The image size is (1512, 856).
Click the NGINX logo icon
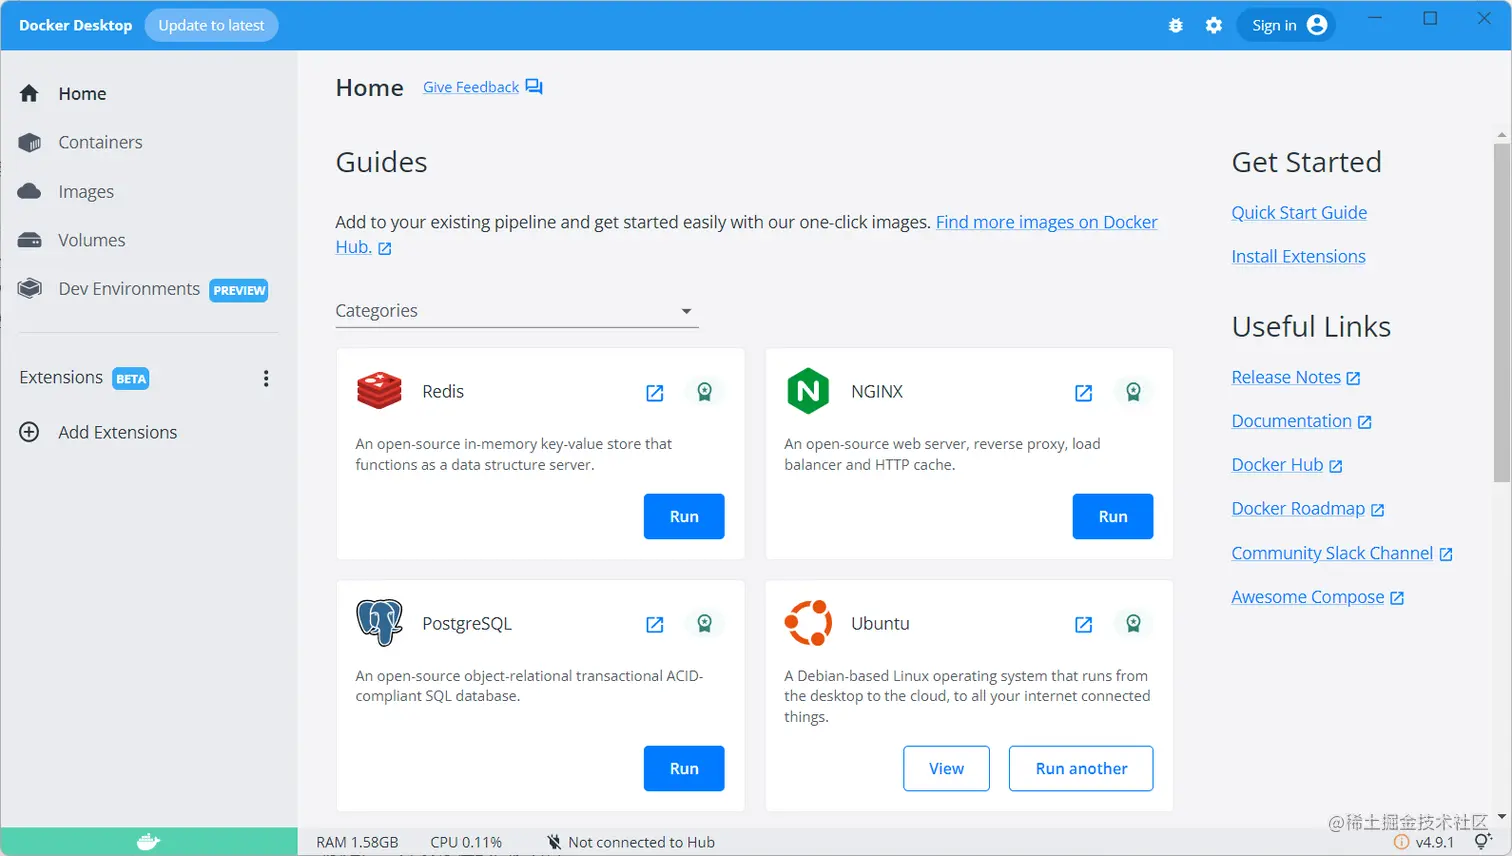808,391
